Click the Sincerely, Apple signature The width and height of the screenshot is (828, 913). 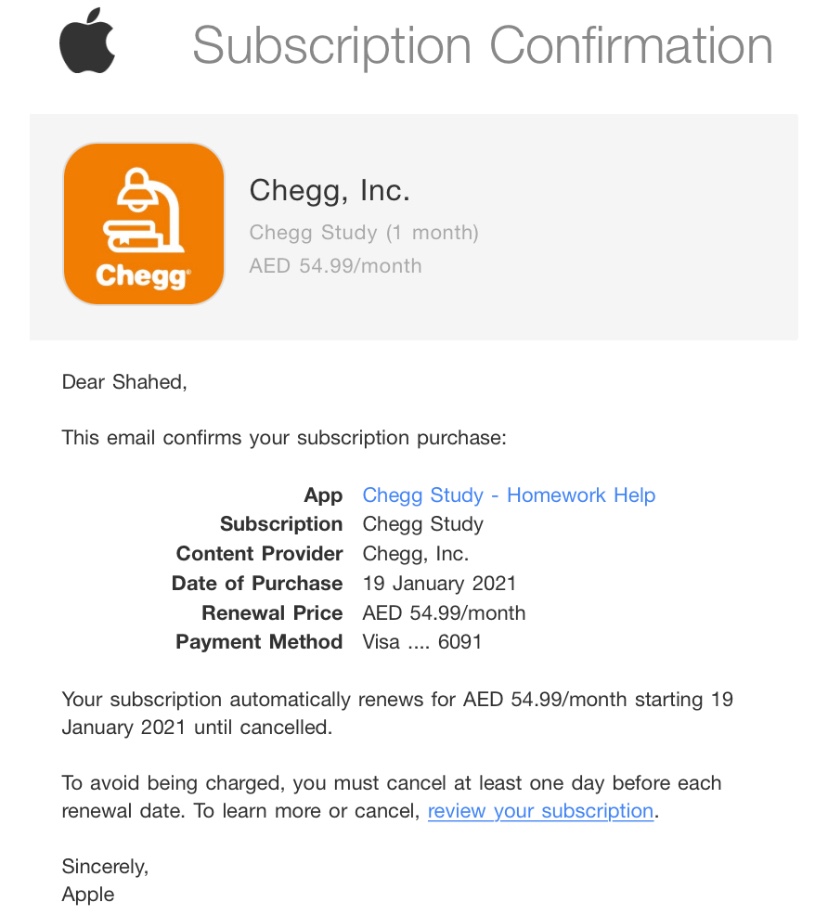click(105, 880)
